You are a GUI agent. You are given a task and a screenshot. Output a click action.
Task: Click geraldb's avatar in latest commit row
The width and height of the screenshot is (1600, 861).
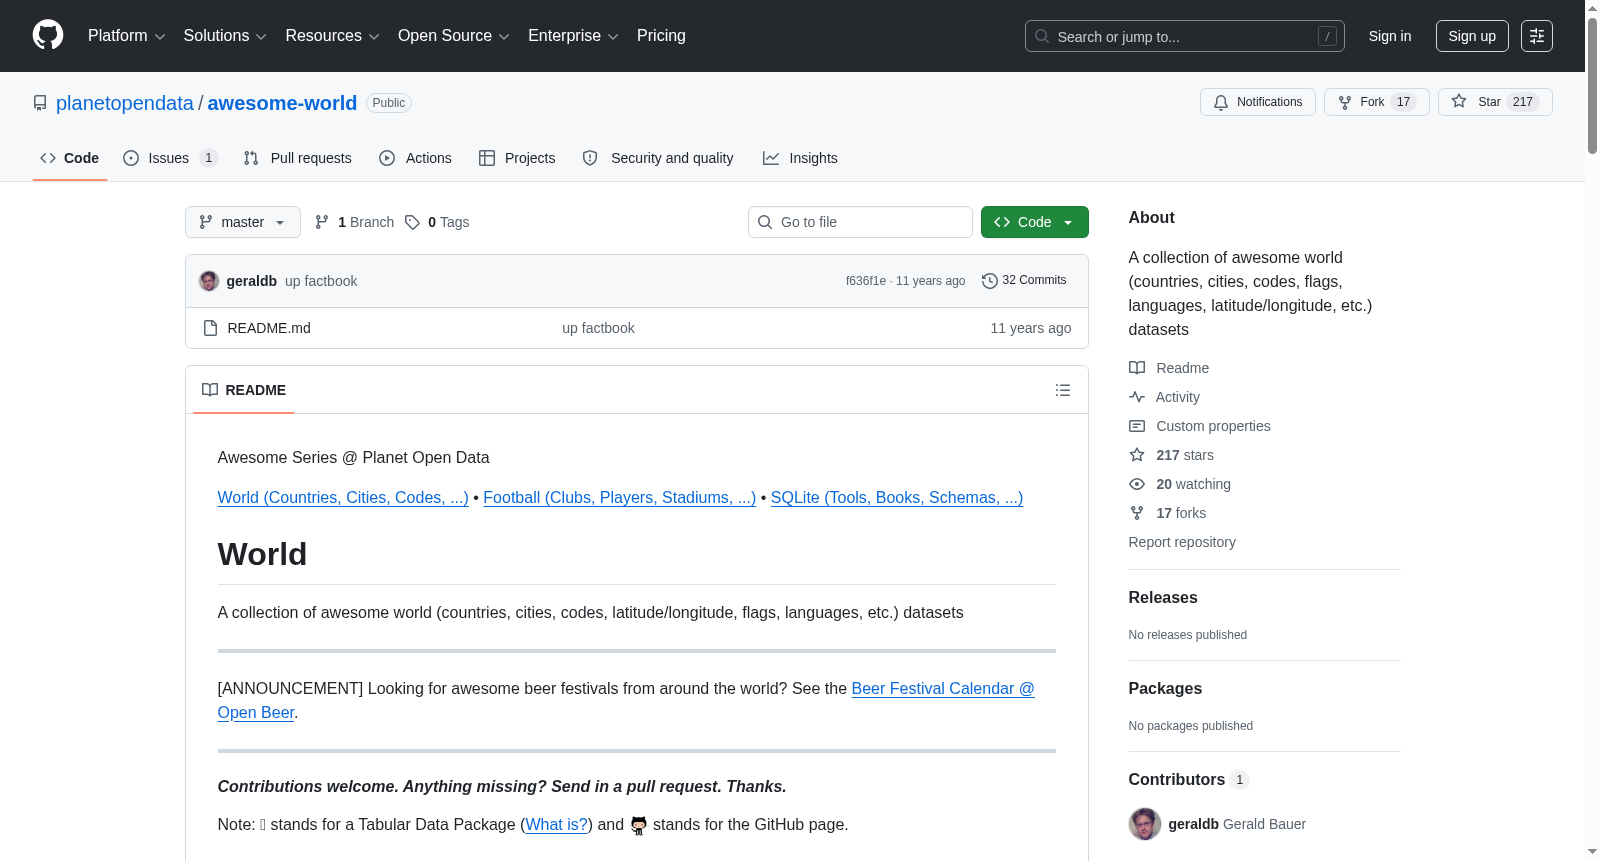[209, 281]
